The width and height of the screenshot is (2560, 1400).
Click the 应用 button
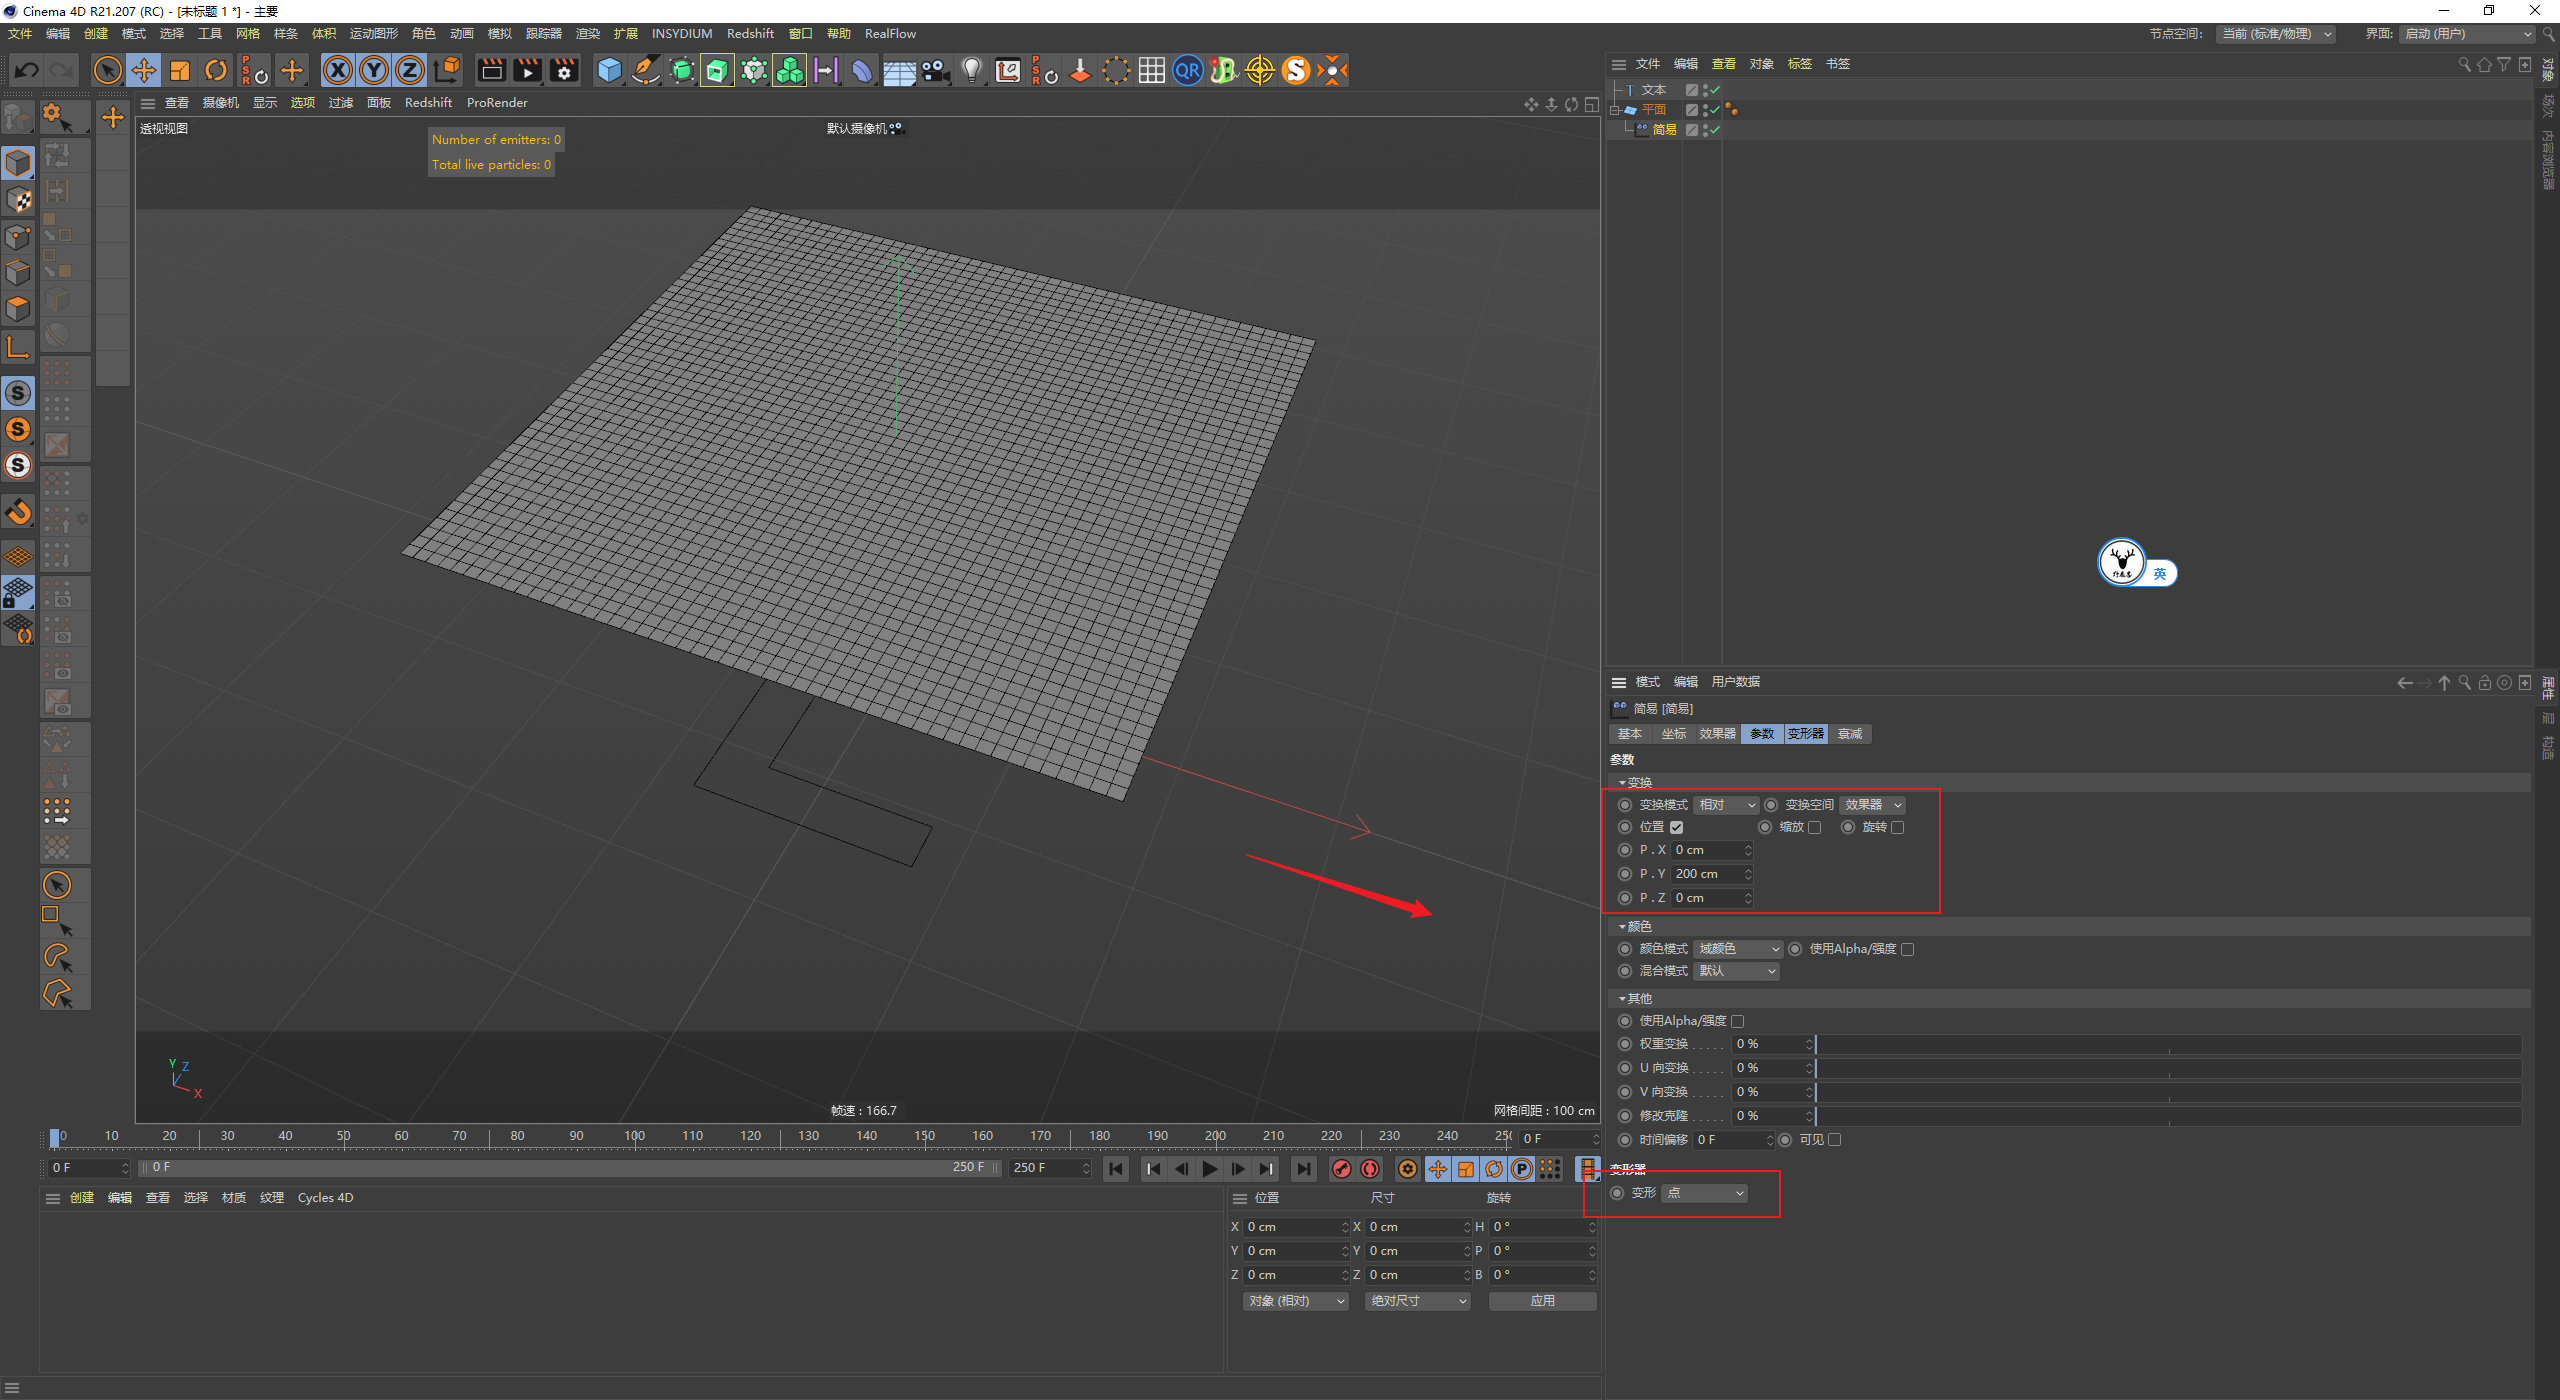(x=1542, y=1301)
